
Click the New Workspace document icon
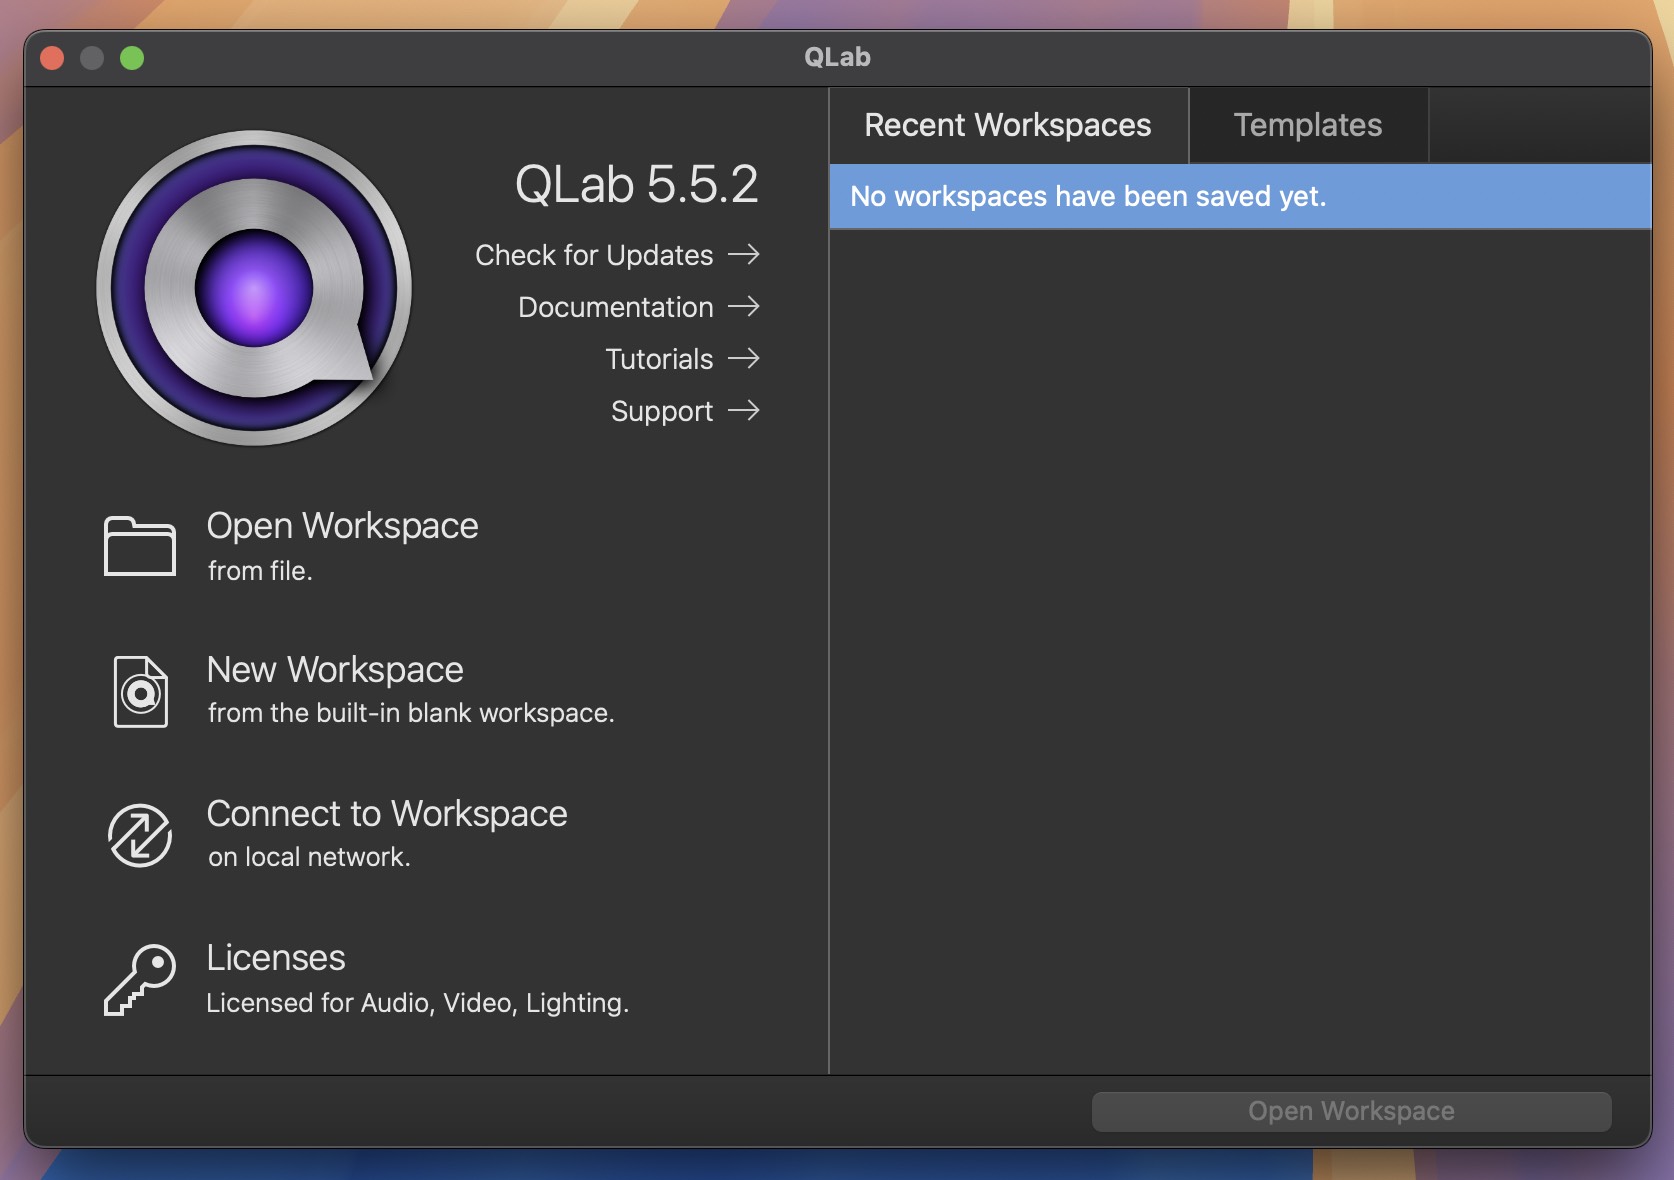point(141,691)
